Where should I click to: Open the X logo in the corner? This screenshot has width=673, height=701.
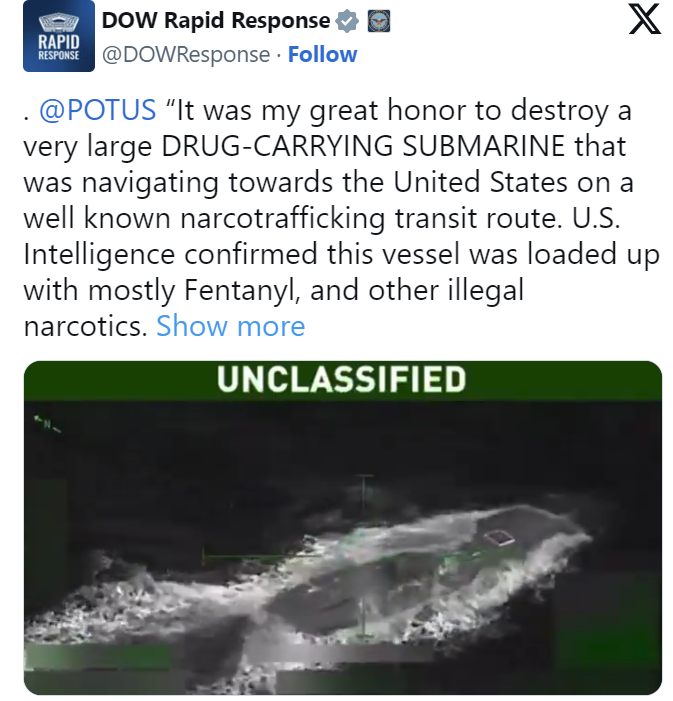pyautogui.click(x=644, y=18)
